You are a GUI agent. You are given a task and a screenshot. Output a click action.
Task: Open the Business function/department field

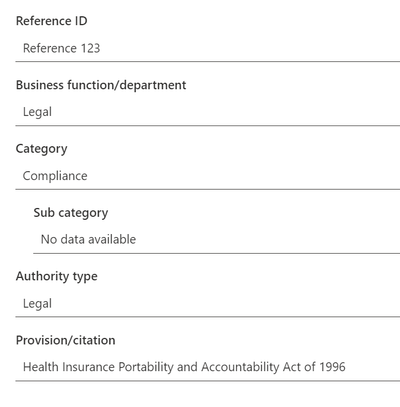coord(207,112)
